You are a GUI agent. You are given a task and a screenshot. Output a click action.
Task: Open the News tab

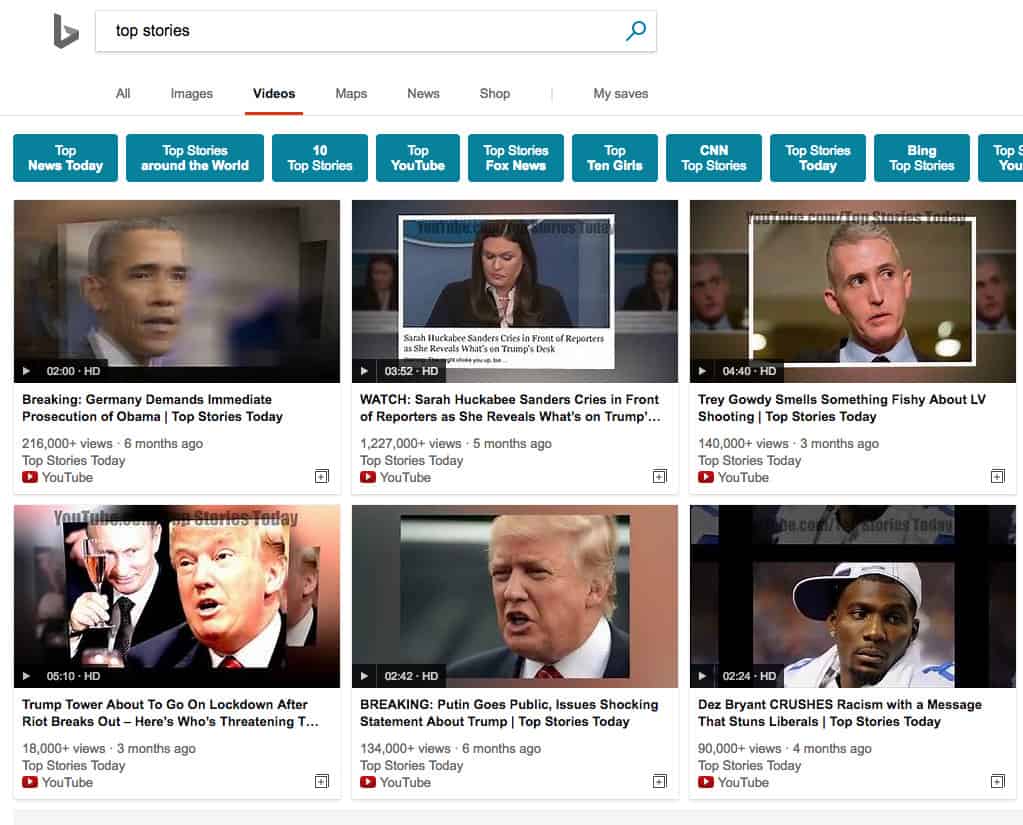pos(423,93)
